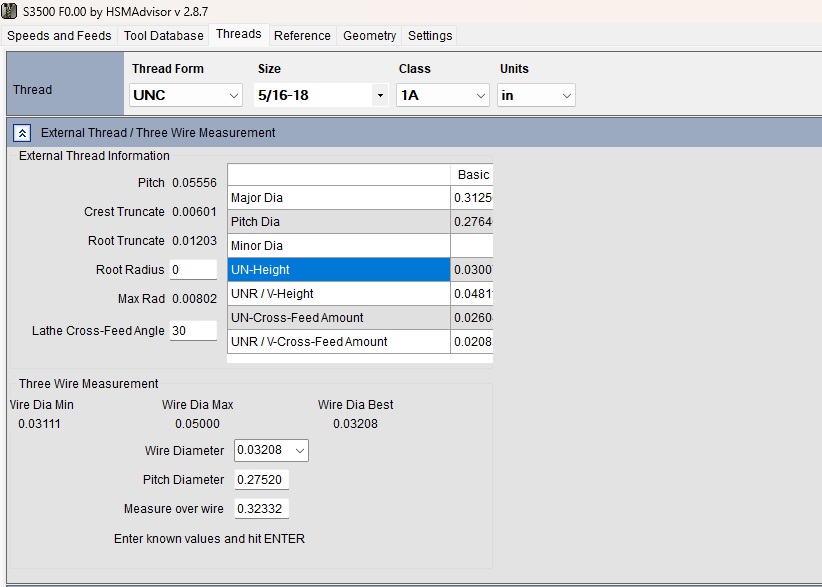Image resolution: width=822 pixels, height=587 pixels.
Task: Select the UNR / V-Height row
Action: click(x=339, y=294)
